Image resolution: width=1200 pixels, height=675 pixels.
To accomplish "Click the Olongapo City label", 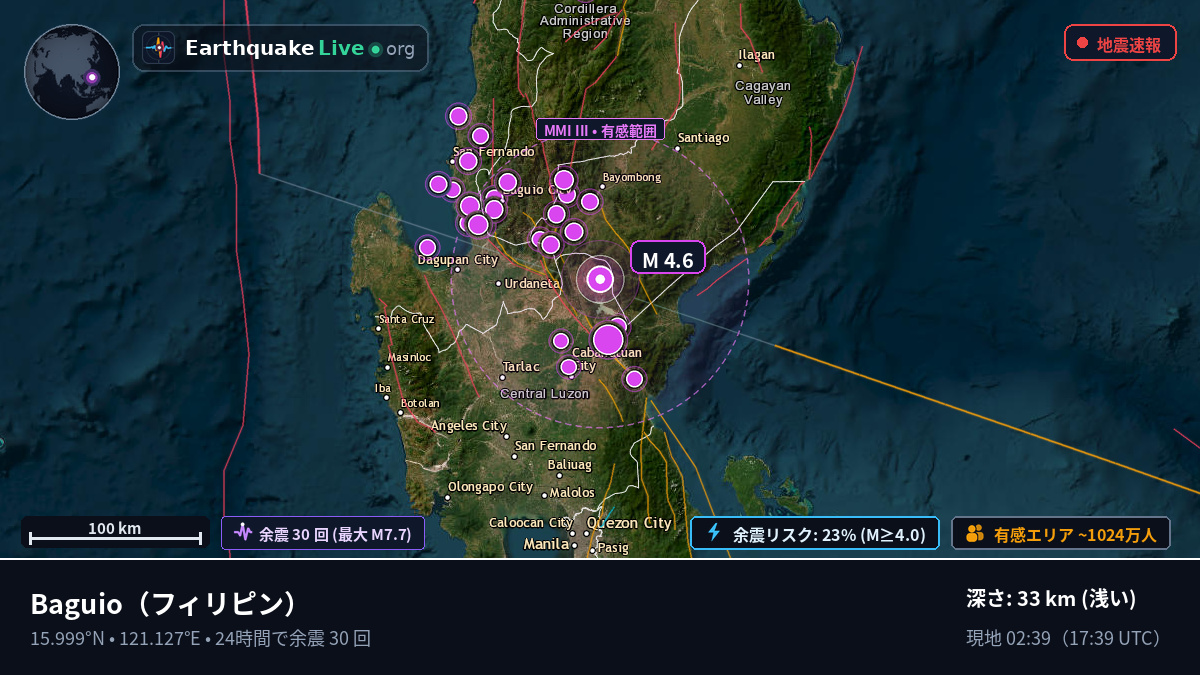I will 490,487.
